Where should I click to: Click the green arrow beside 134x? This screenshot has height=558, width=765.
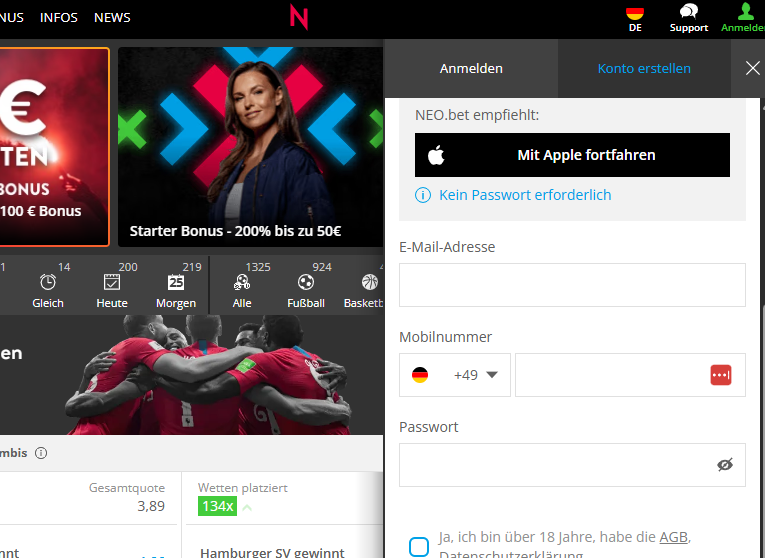[247, 507]
